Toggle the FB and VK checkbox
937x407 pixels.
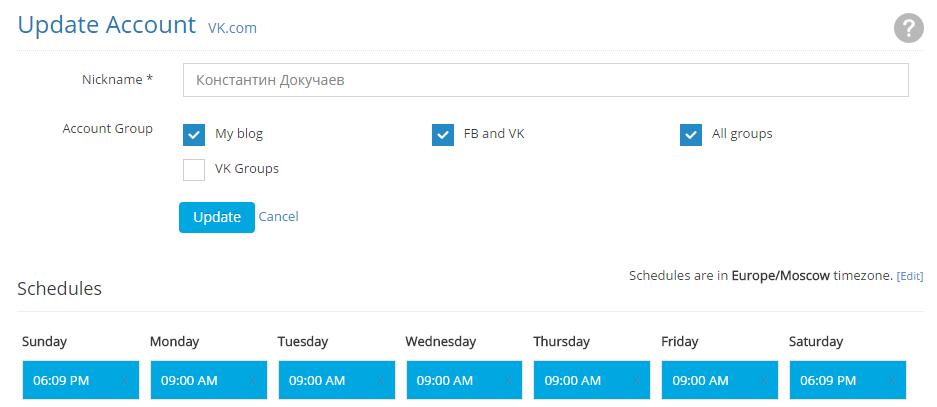(x=443, y=134)
